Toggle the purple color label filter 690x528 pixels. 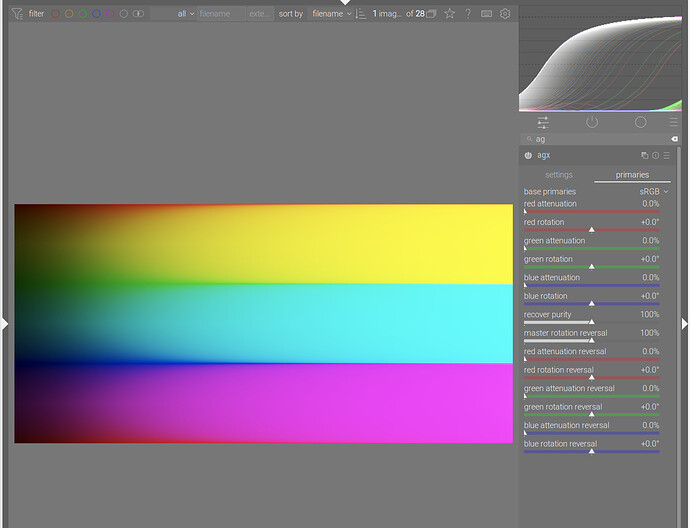coord(110,14)
